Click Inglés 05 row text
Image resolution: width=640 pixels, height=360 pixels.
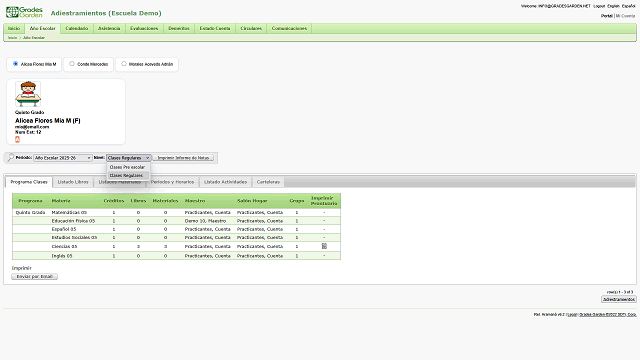point(62,256)
